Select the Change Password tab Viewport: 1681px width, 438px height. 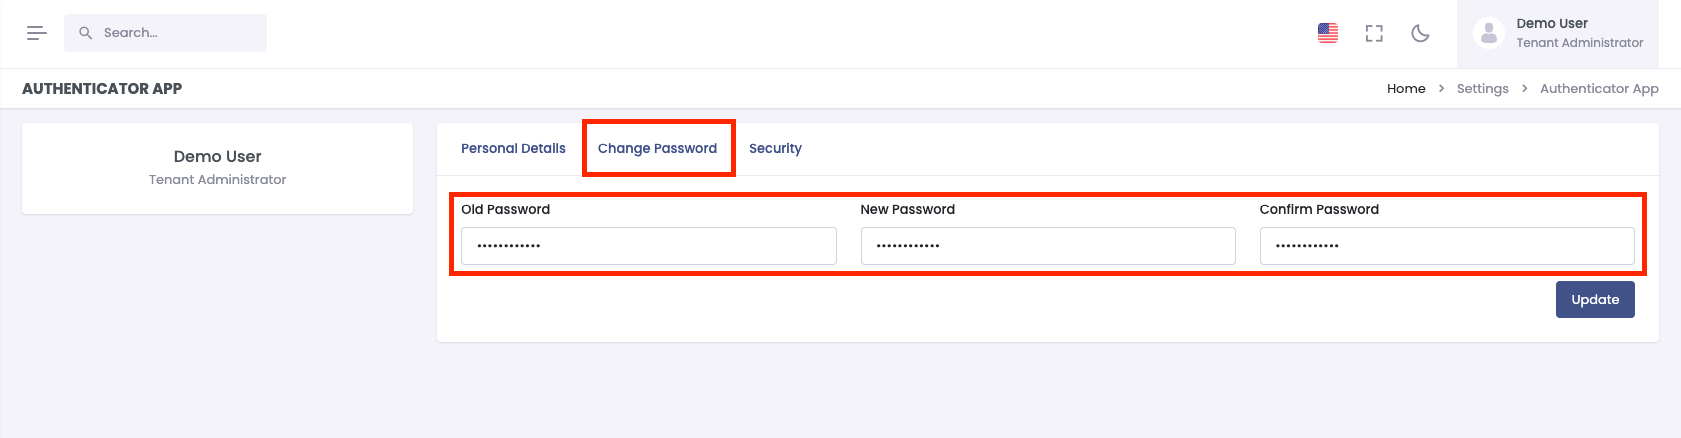(x=657, y=148)
